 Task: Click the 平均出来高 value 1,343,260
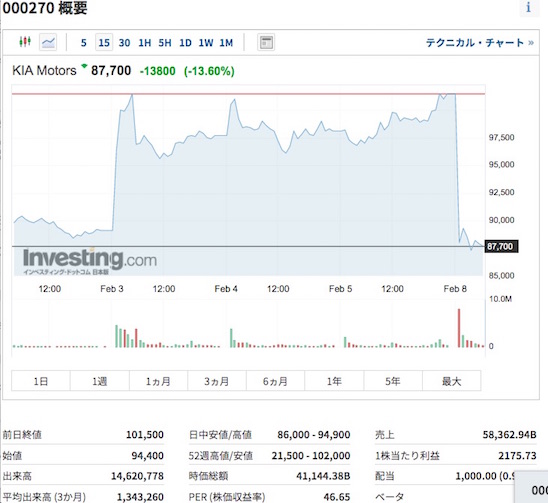(140, 497)
